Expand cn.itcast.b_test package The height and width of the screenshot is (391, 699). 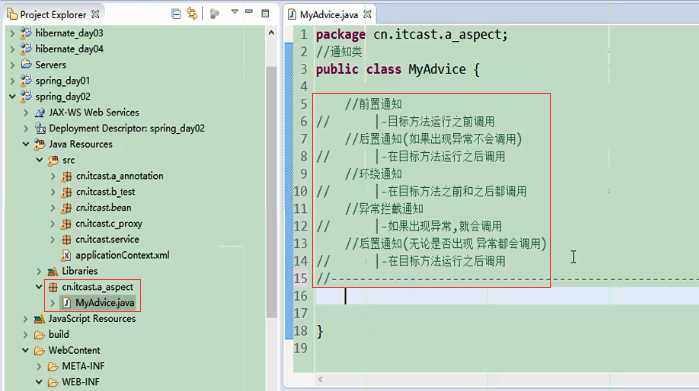(x=53, y=192)
